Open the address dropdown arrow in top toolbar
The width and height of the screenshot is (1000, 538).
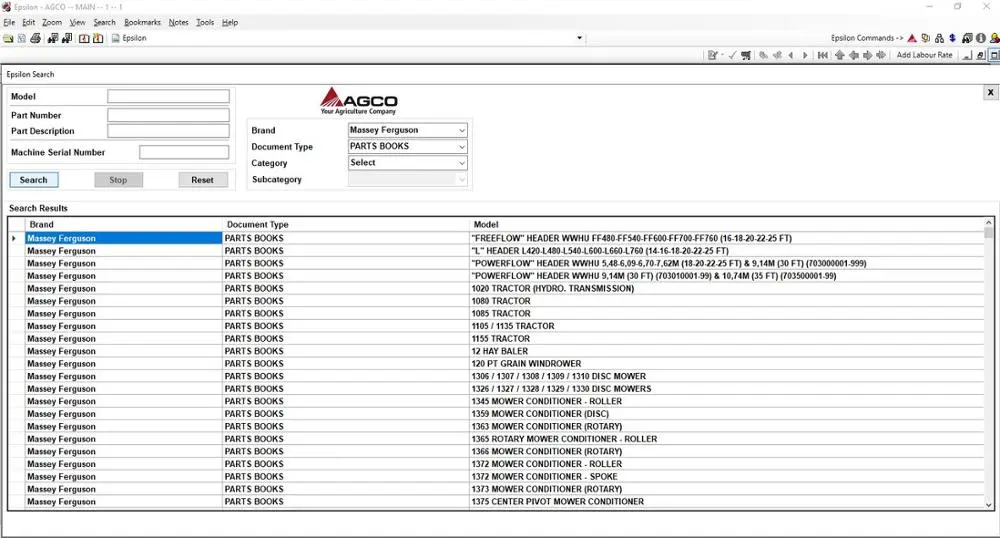tap(579, 38)
